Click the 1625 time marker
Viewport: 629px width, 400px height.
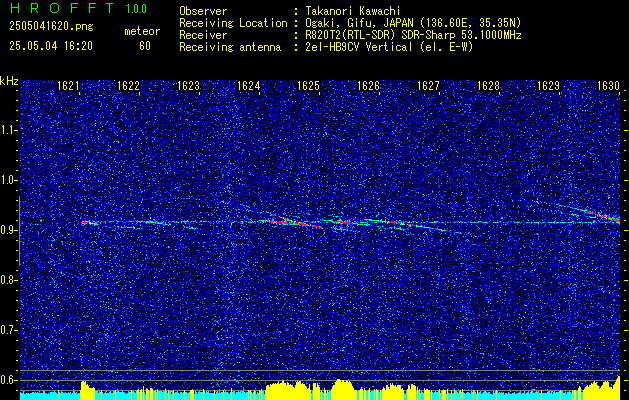click(x=308, y=86)
